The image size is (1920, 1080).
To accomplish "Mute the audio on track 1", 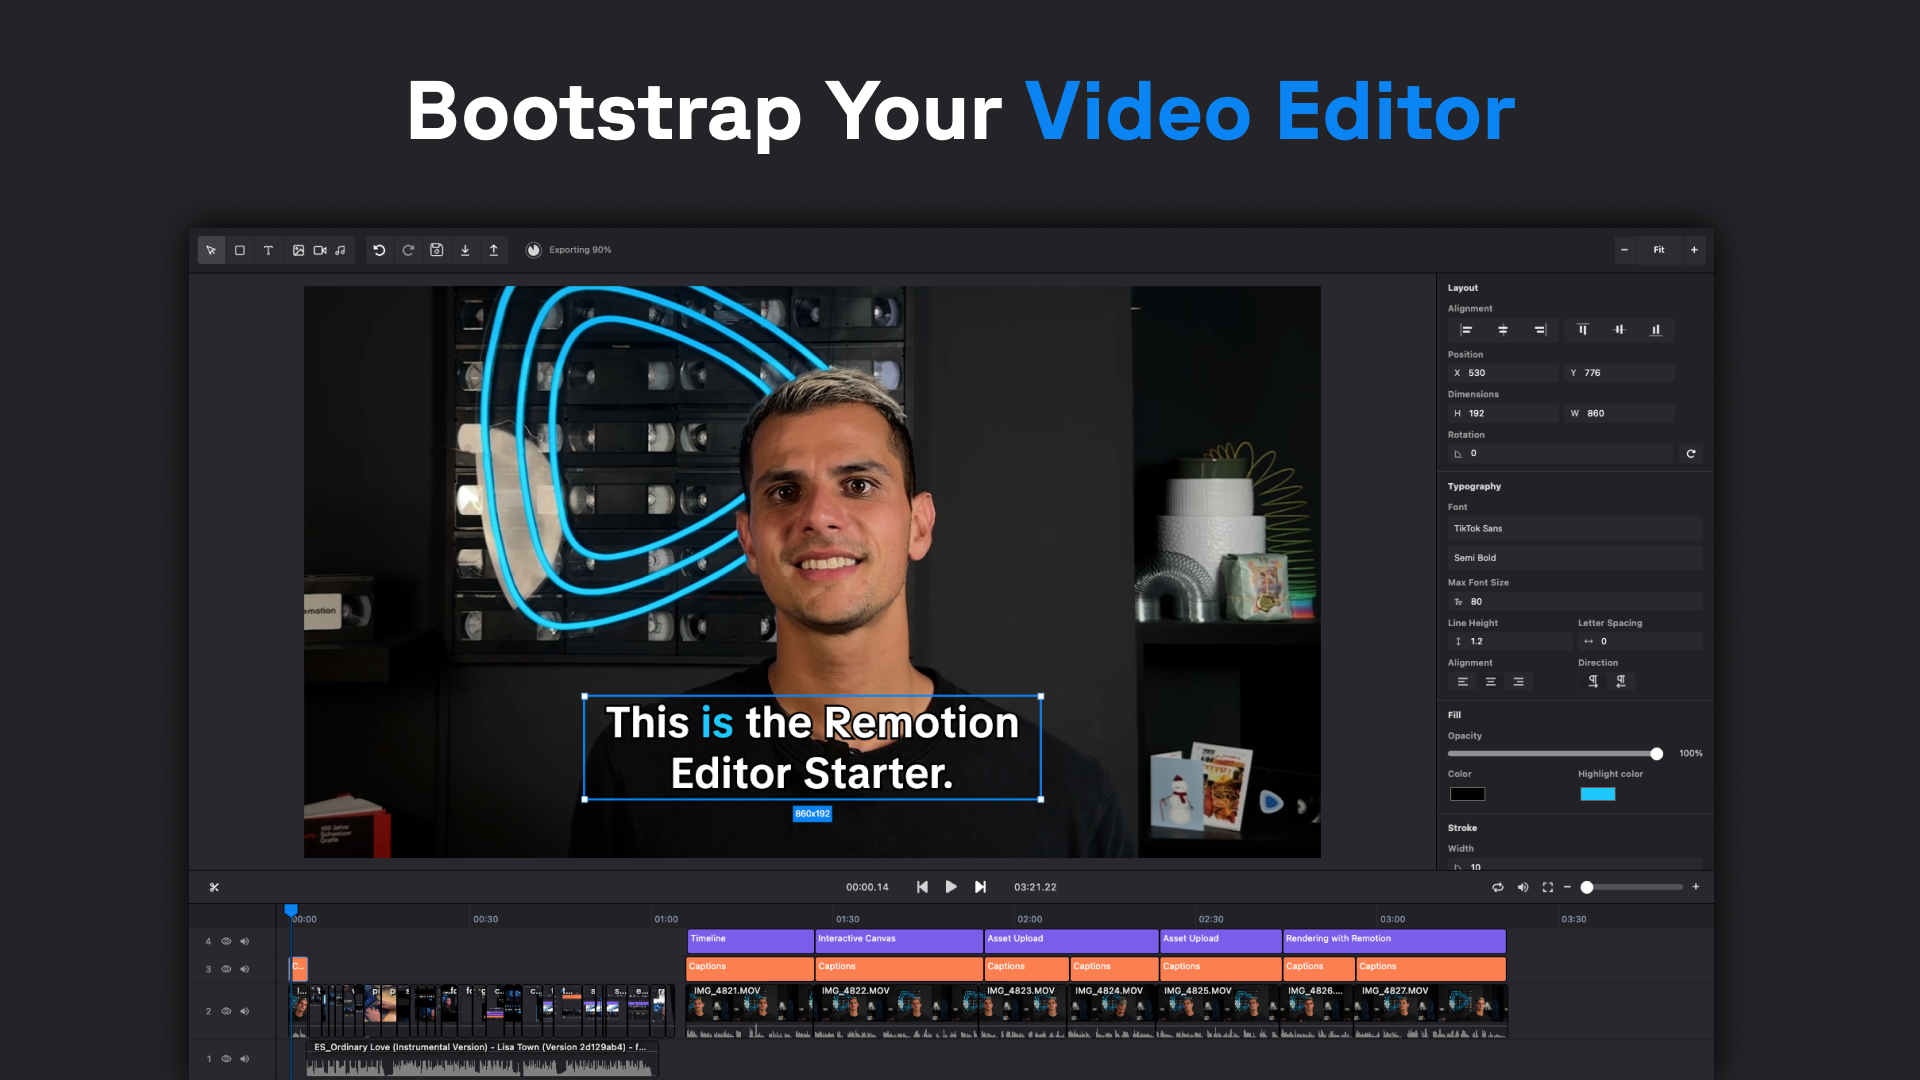I will click(245, 1058).
